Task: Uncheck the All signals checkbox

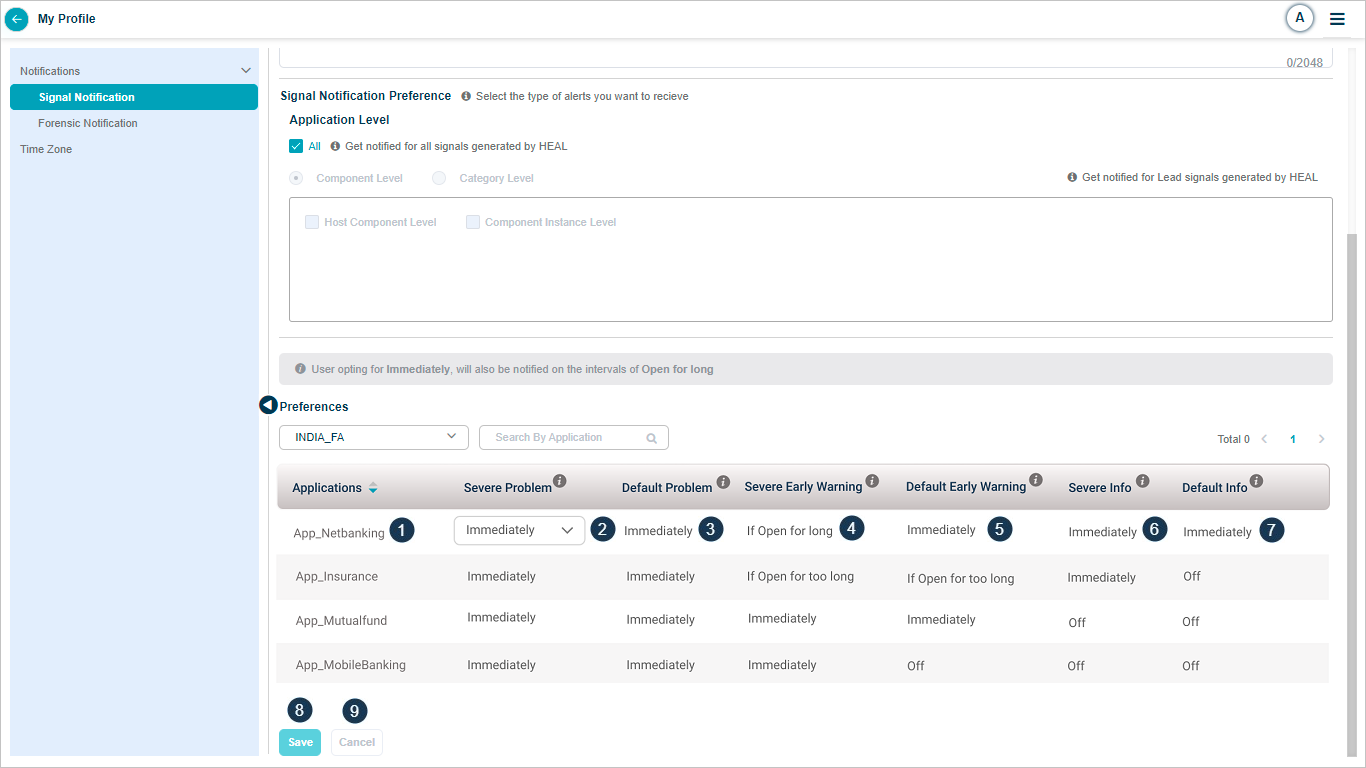Action: 296,146
